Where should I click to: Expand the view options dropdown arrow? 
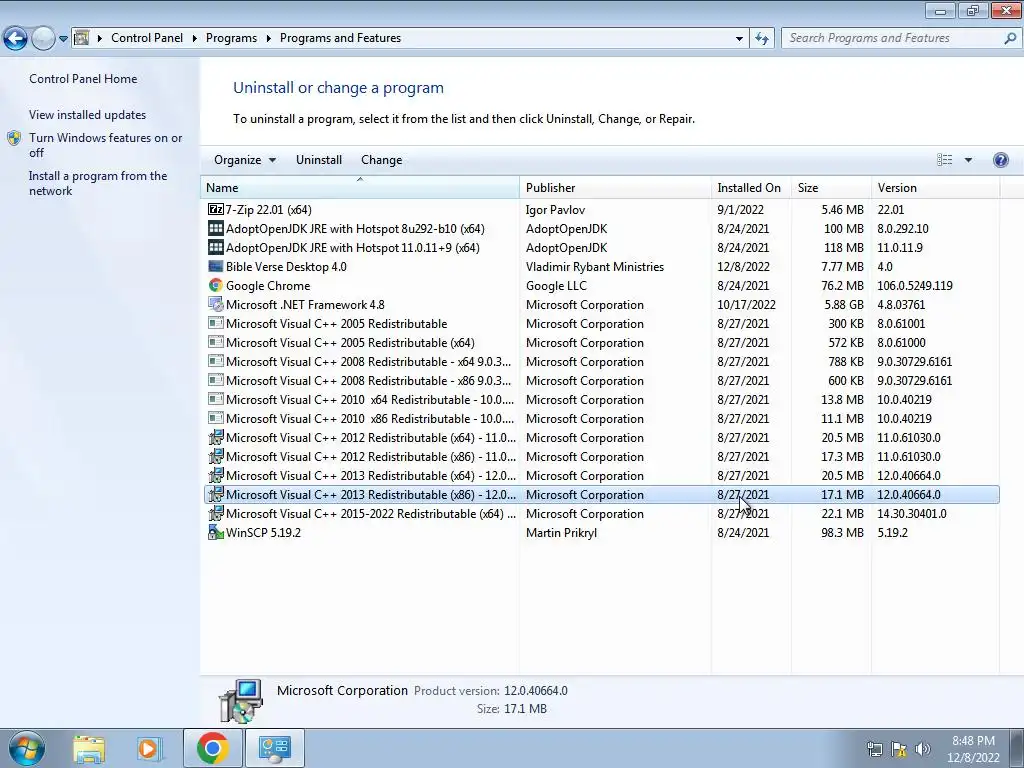pyautogui.click(x=968, y=160)
